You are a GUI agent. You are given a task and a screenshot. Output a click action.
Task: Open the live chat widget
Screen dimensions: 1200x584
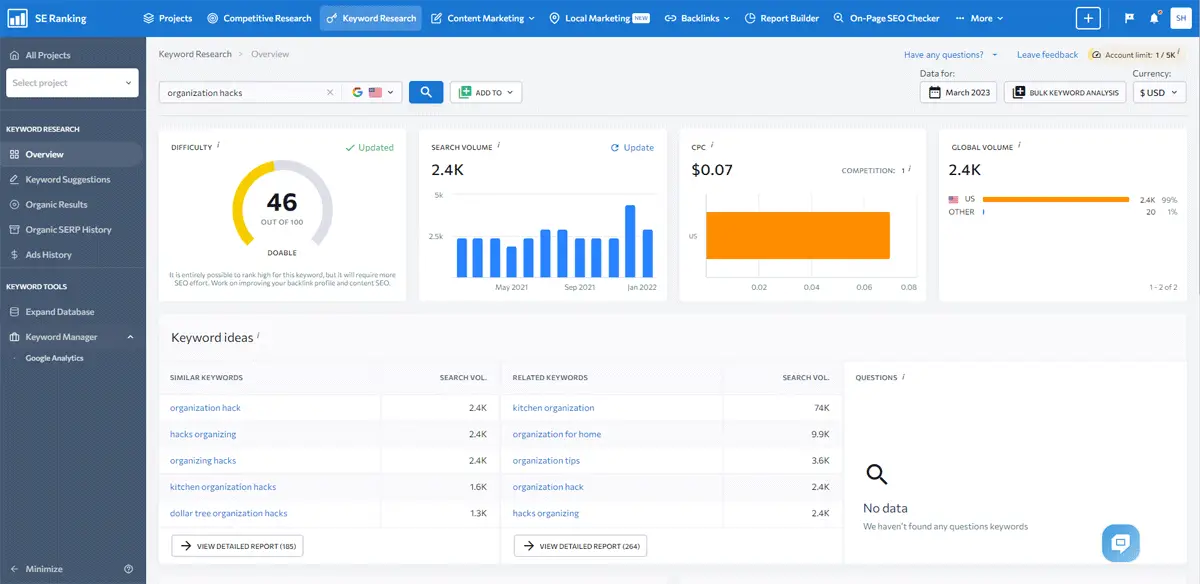click(x=1121, y=543)
